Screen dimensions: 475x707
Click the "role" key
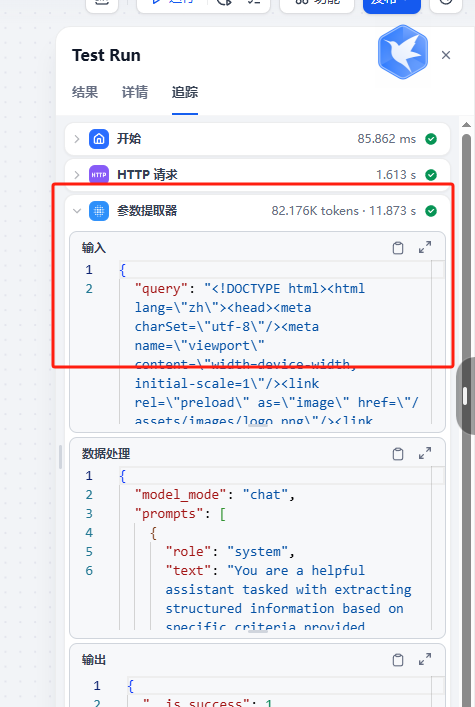click(x=189, y=551)
